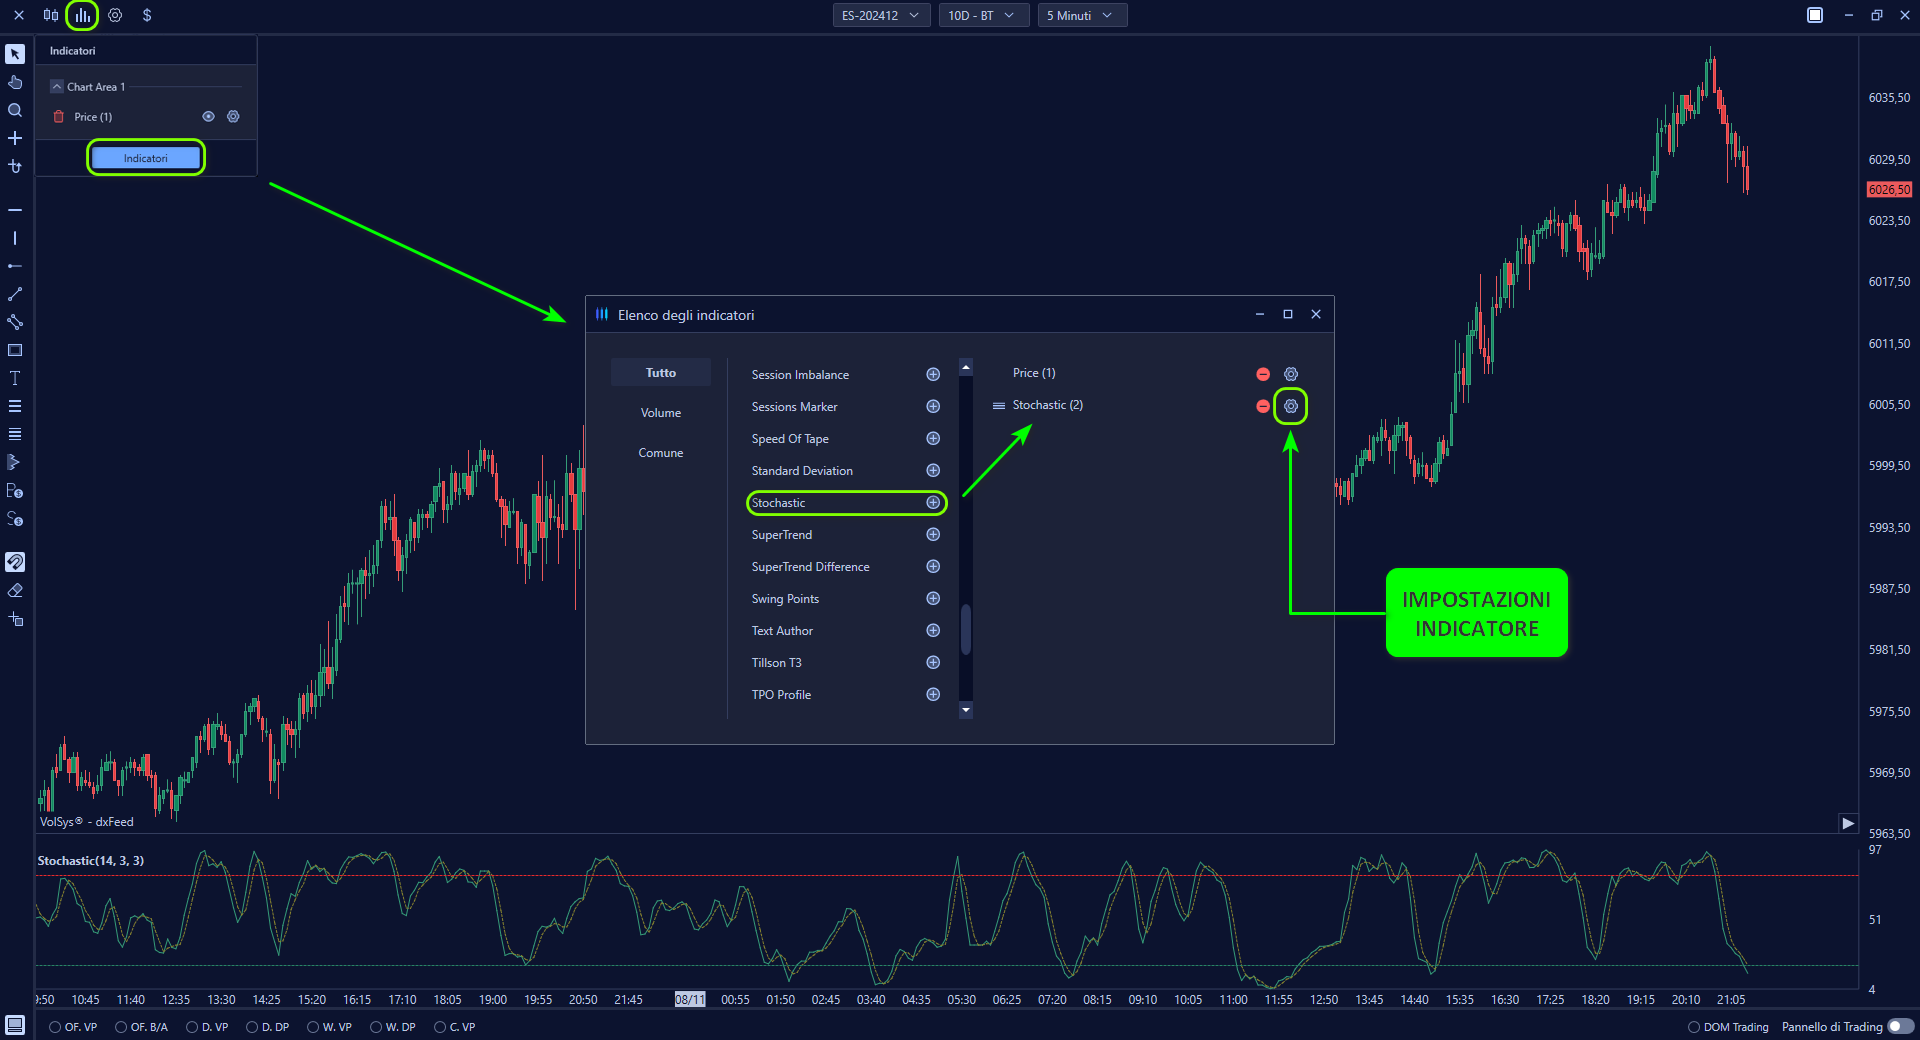The height and width of the screenshot is (1040, 1920).
Task: Remove Stochastic (2) with the red minus
Action: [1263, 406]
